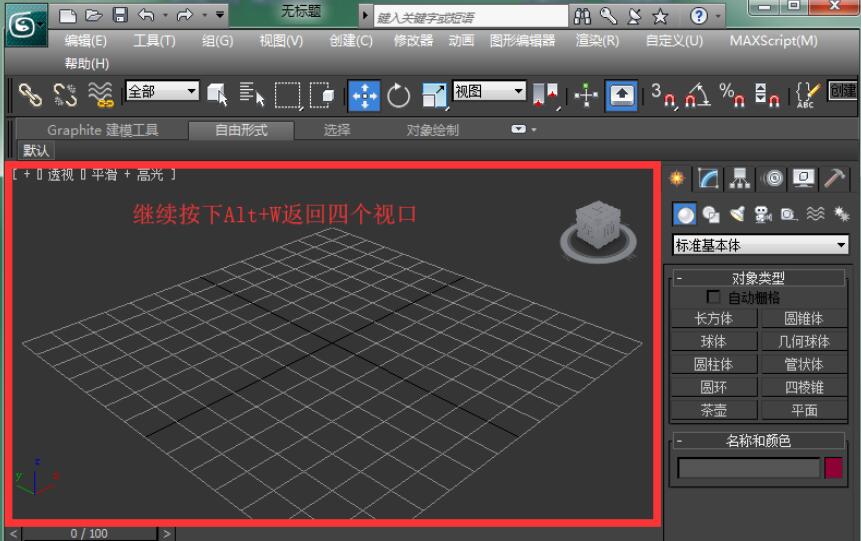Select and Scale tool
This screenshot has height=541, width=861.
tap(435, 96)
